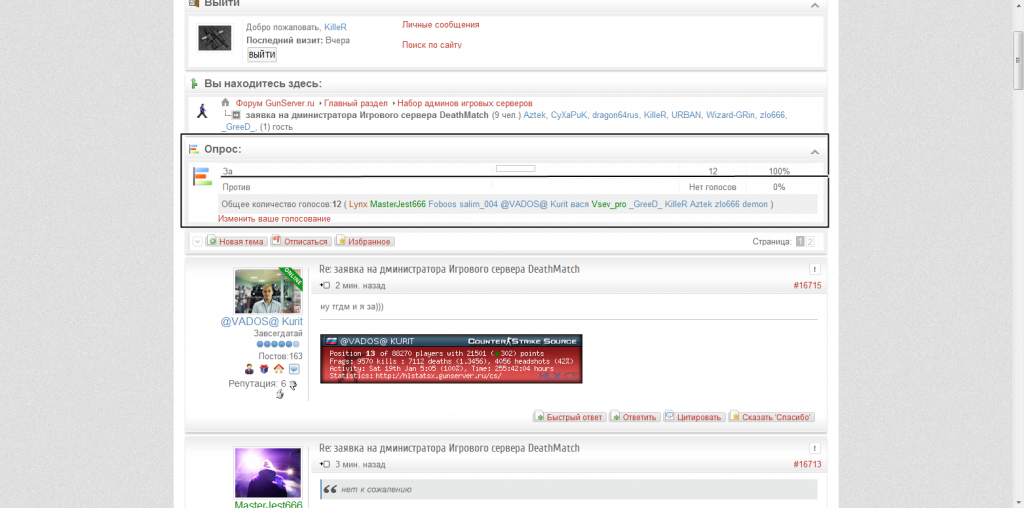Click the house icon under Постов:163

[x=279, y=369]
